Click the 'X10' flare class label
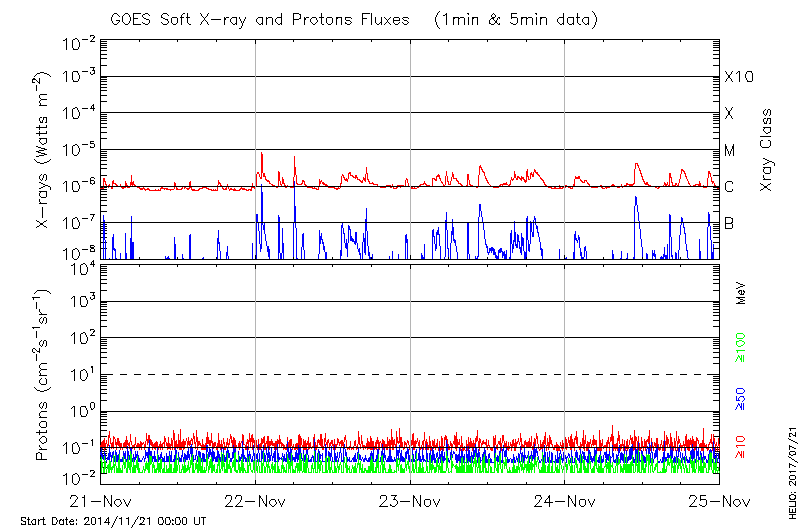This screenshot has height=530, width=800. coord(738,78)
